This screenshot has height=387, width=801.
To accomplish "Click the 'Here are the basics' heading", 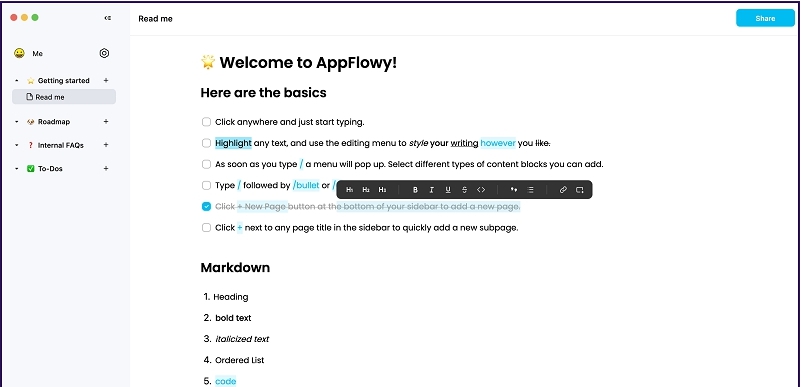I will (x=263, y=92).
